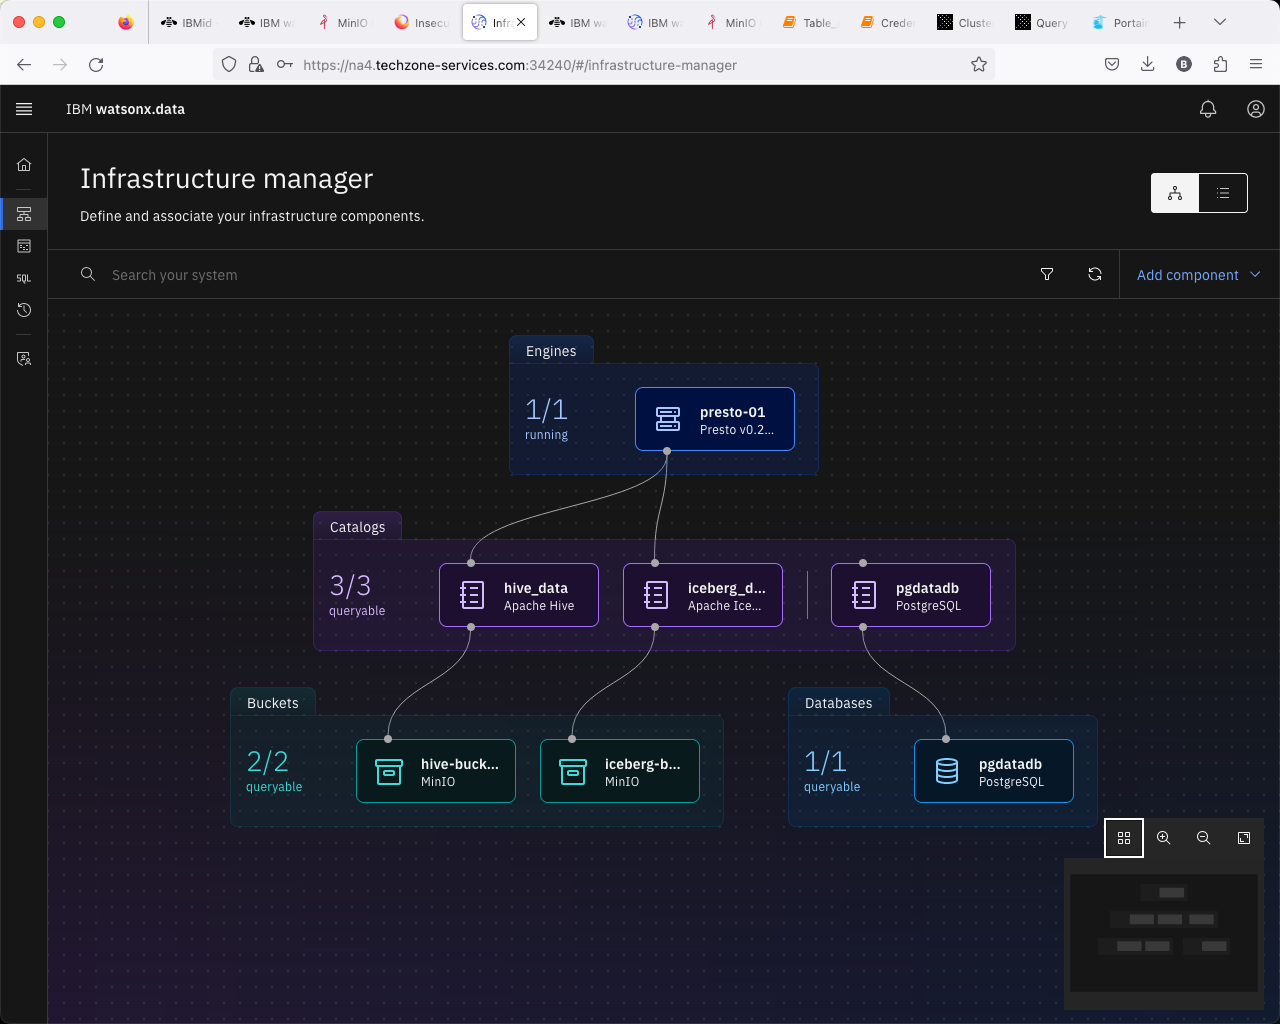Viewport: 1280px width, 1024px height.
Task: Click the Engines group label
Action: click(551, 351)
